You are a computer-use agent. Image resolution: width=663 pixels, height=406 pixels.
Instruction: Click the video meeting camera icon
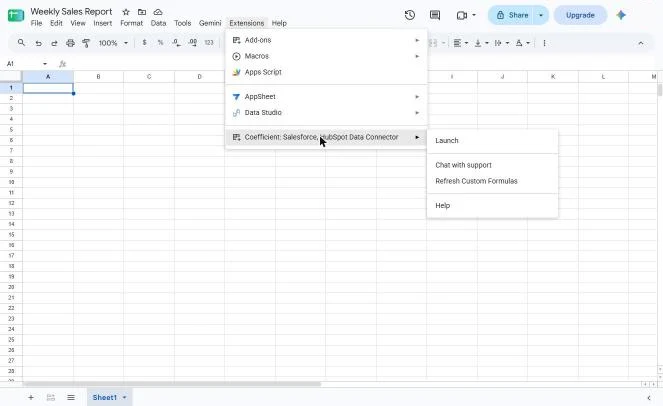click(462, 15)
